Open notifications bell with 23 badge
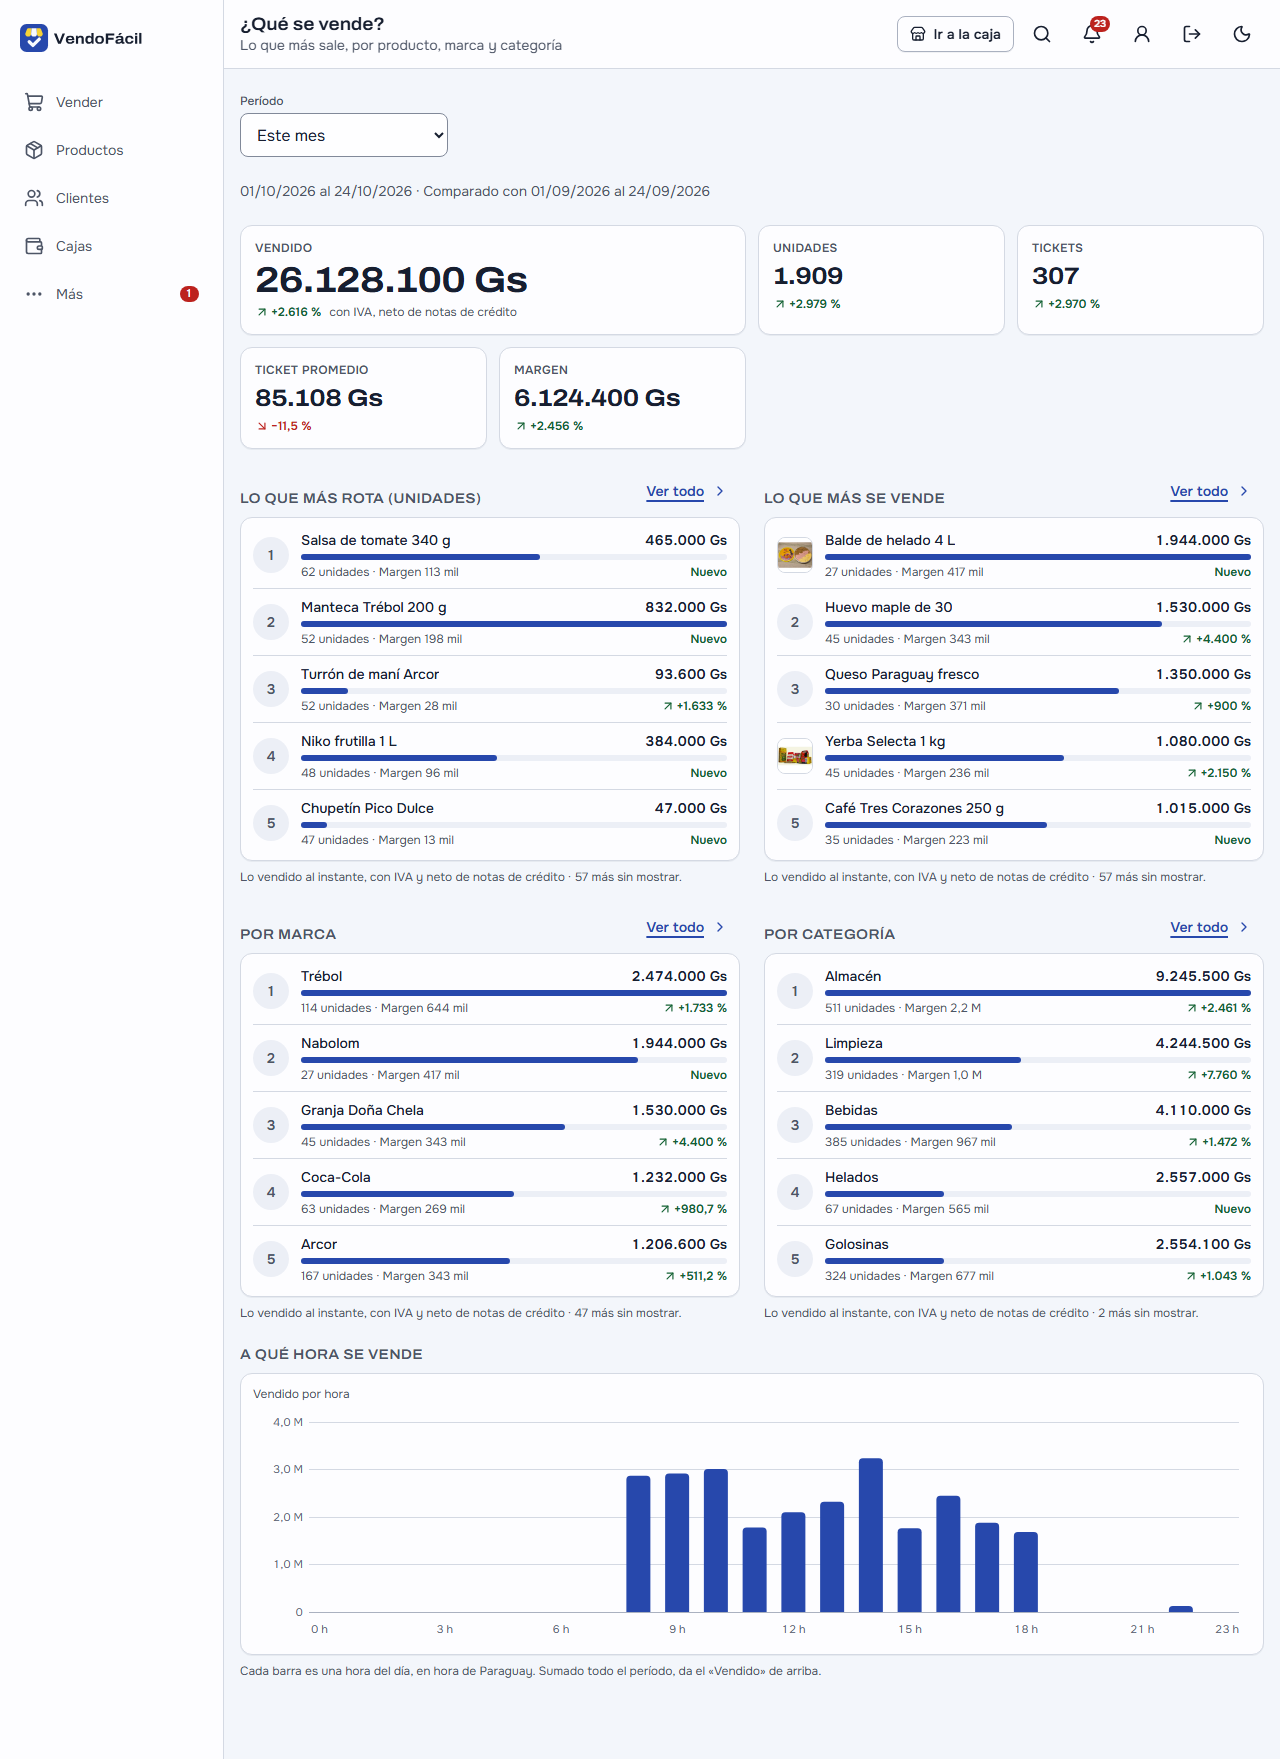The image size is (1280, 1759). (1092, 34)
